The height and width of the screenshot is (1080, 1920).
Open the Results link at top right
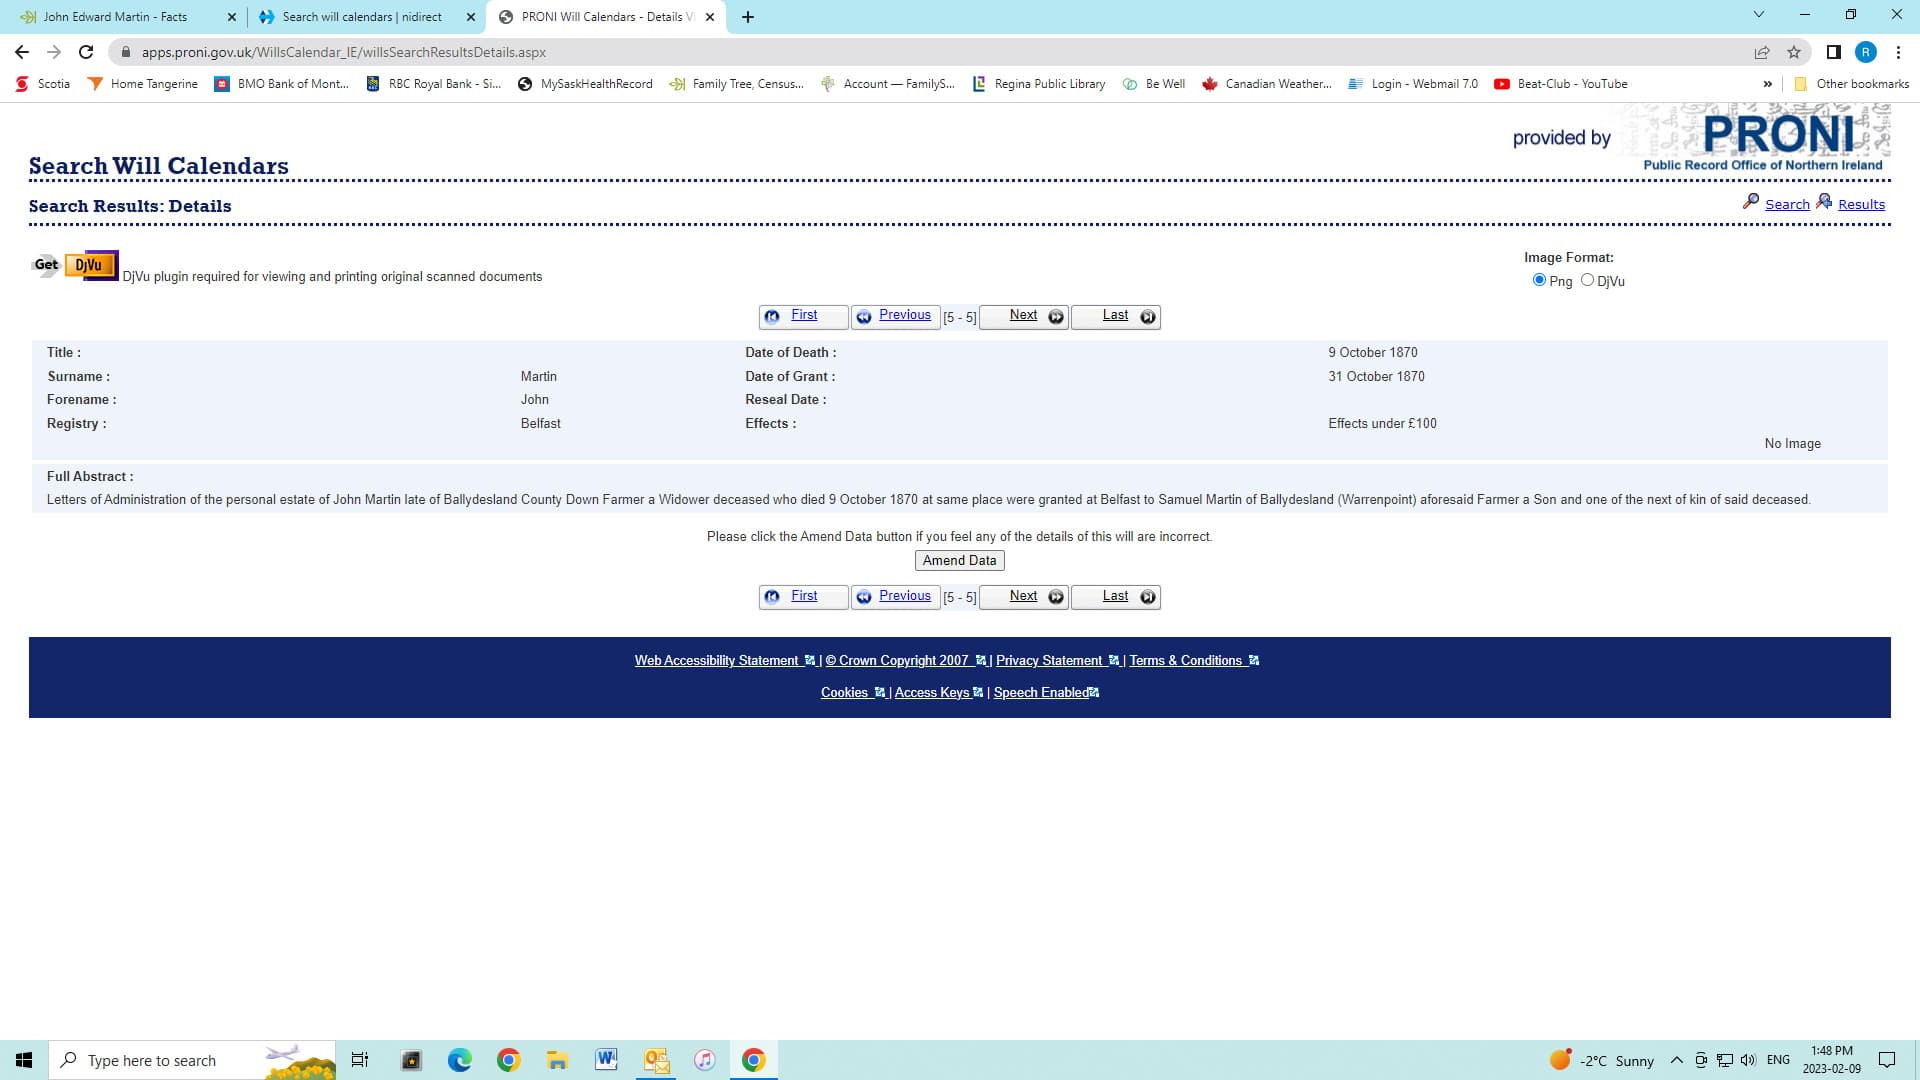tap(1861, 204)
